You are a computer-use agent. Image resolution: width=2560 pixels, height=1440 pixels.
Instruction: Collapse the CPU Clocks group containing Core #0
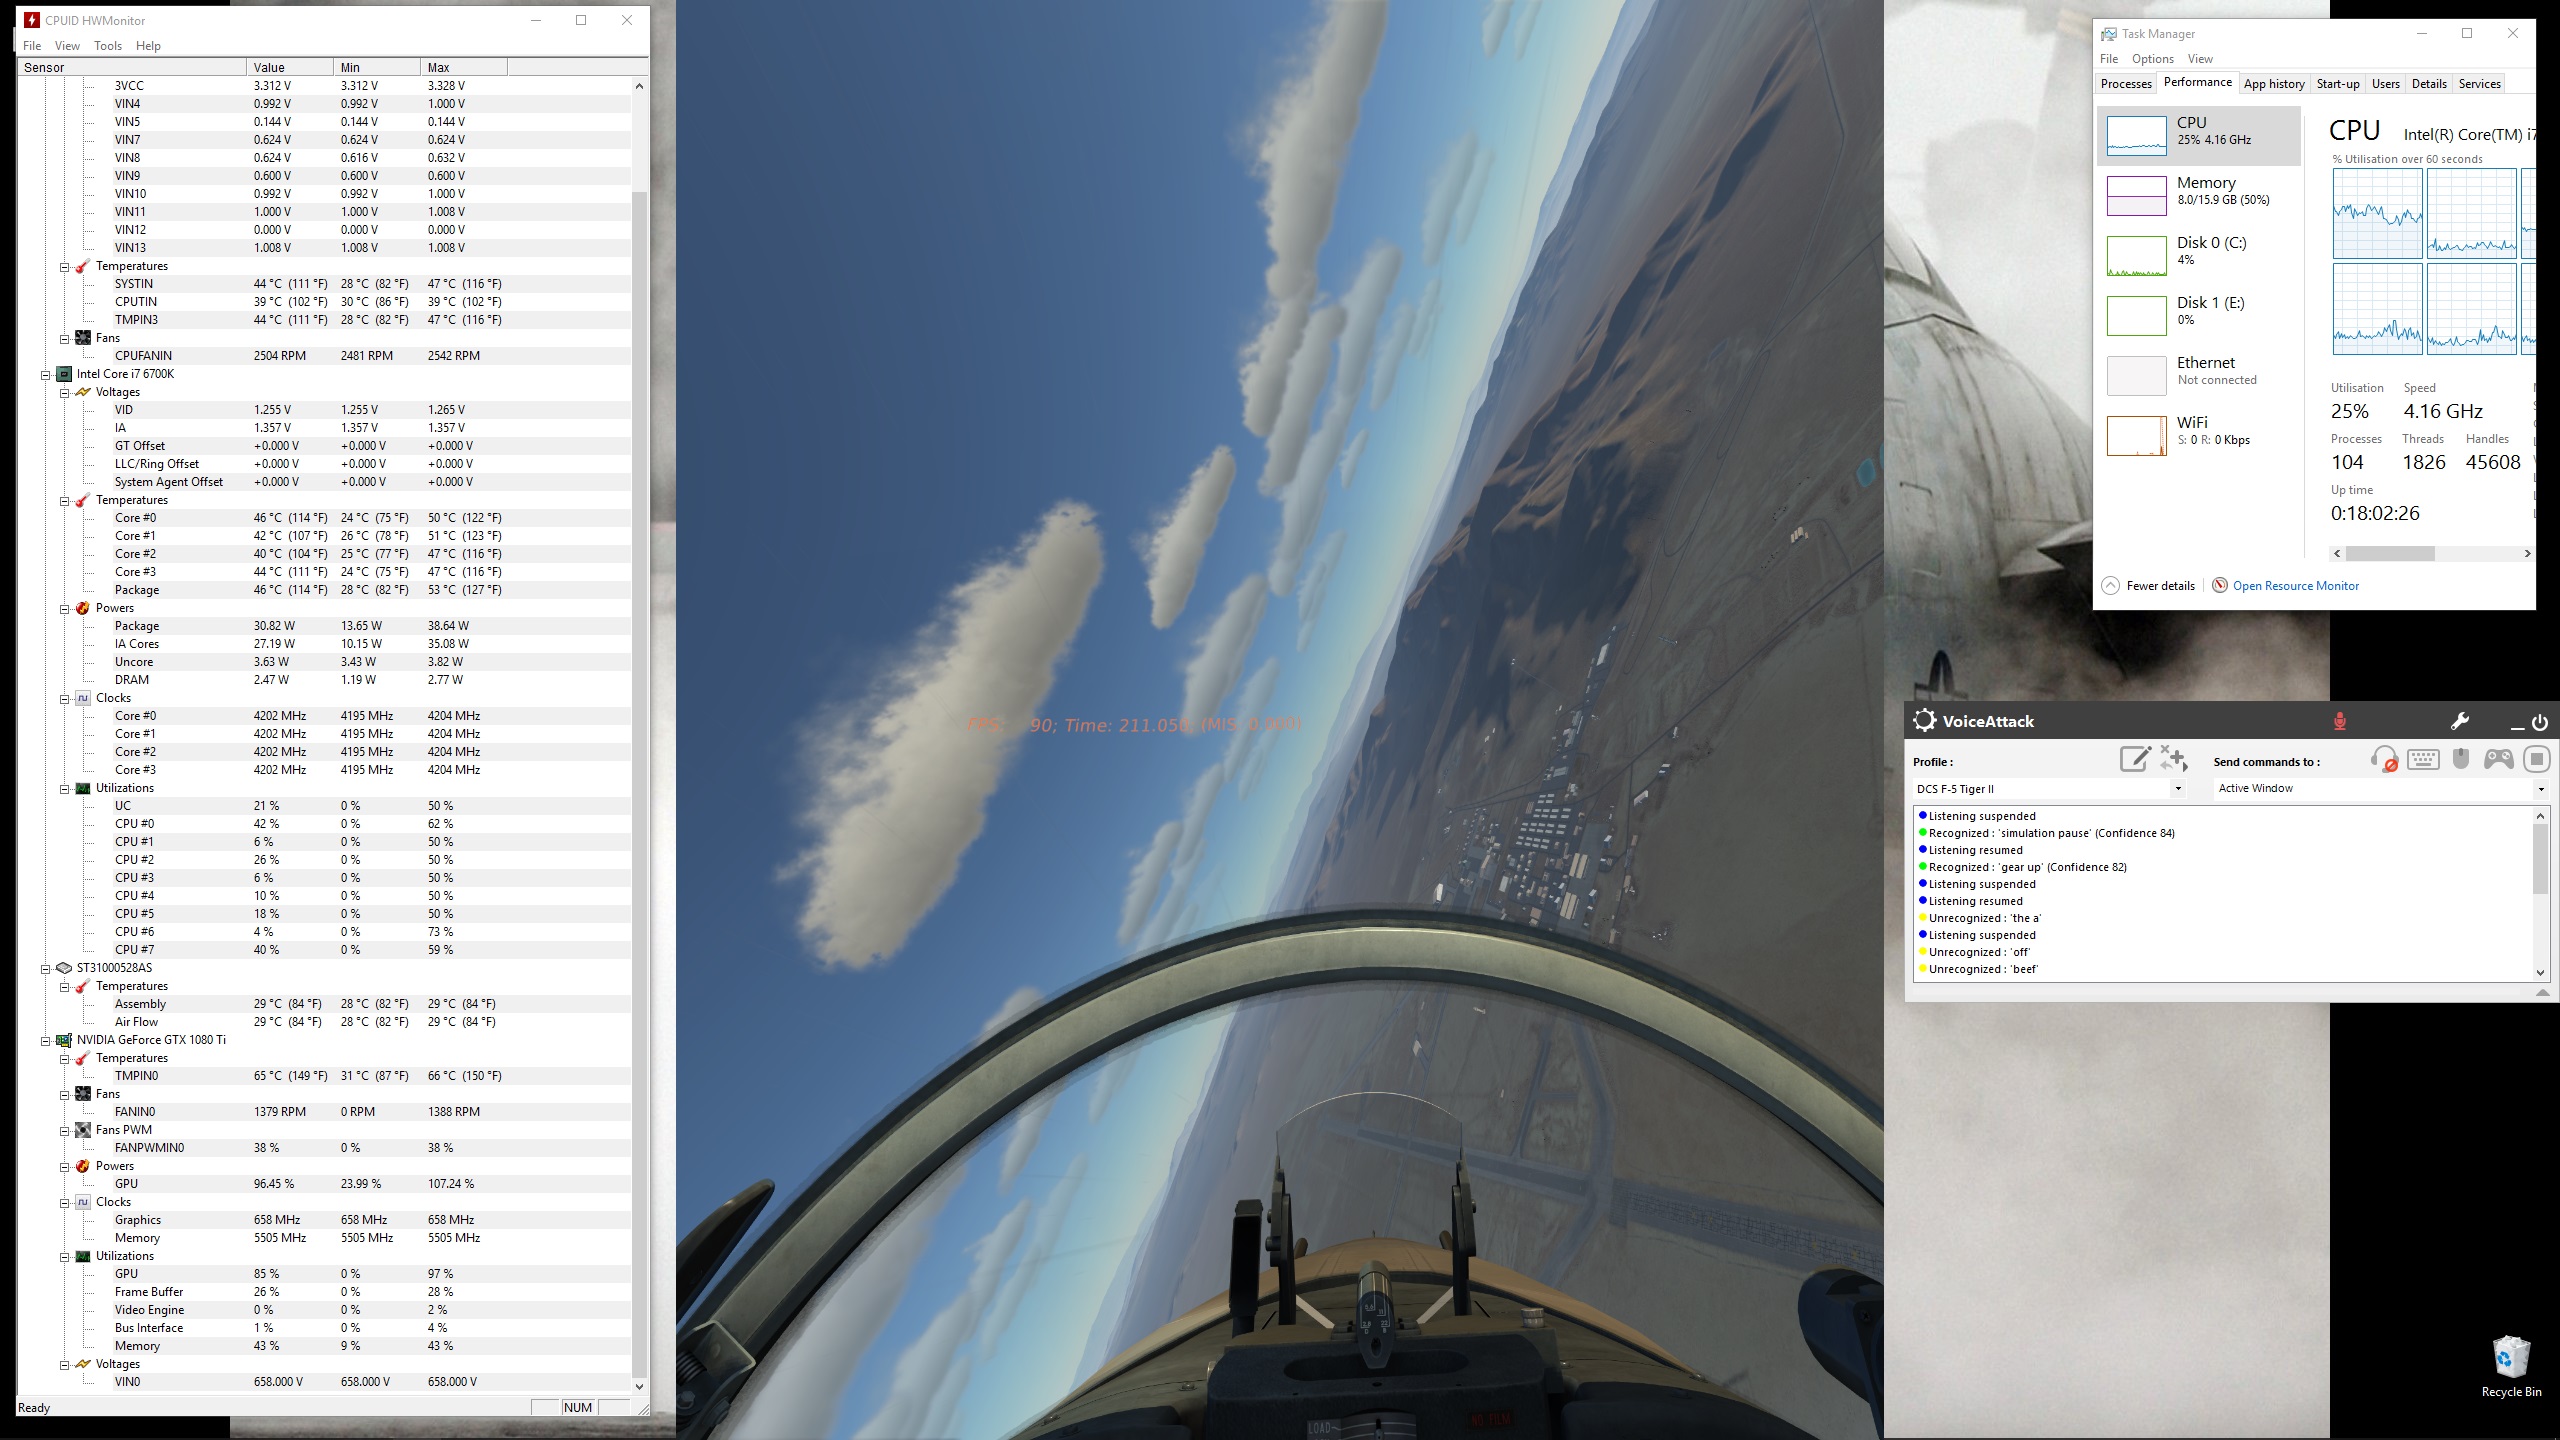click(x=64, y=698)
